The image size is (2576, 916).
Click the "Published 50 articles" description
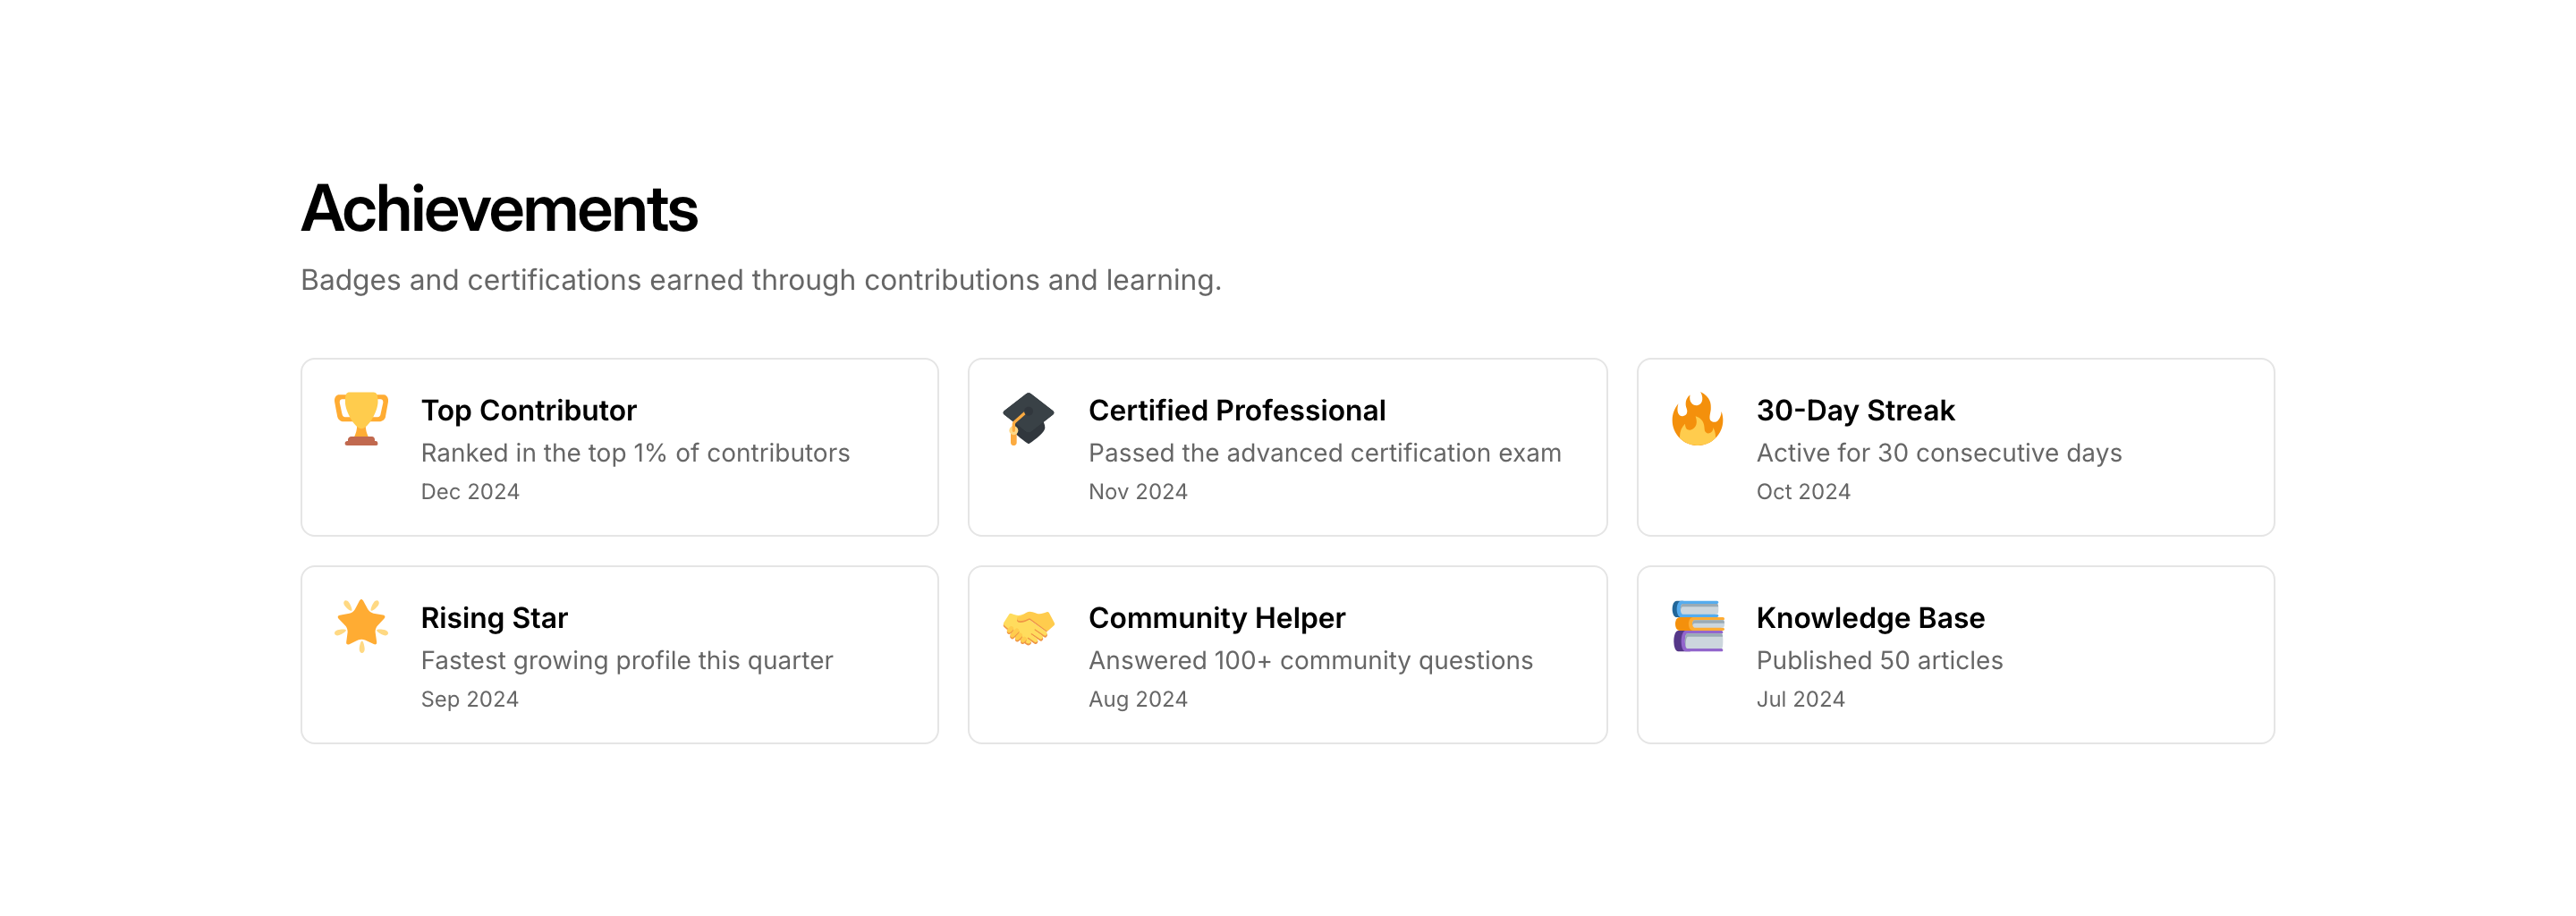[x=1879, y=660]
